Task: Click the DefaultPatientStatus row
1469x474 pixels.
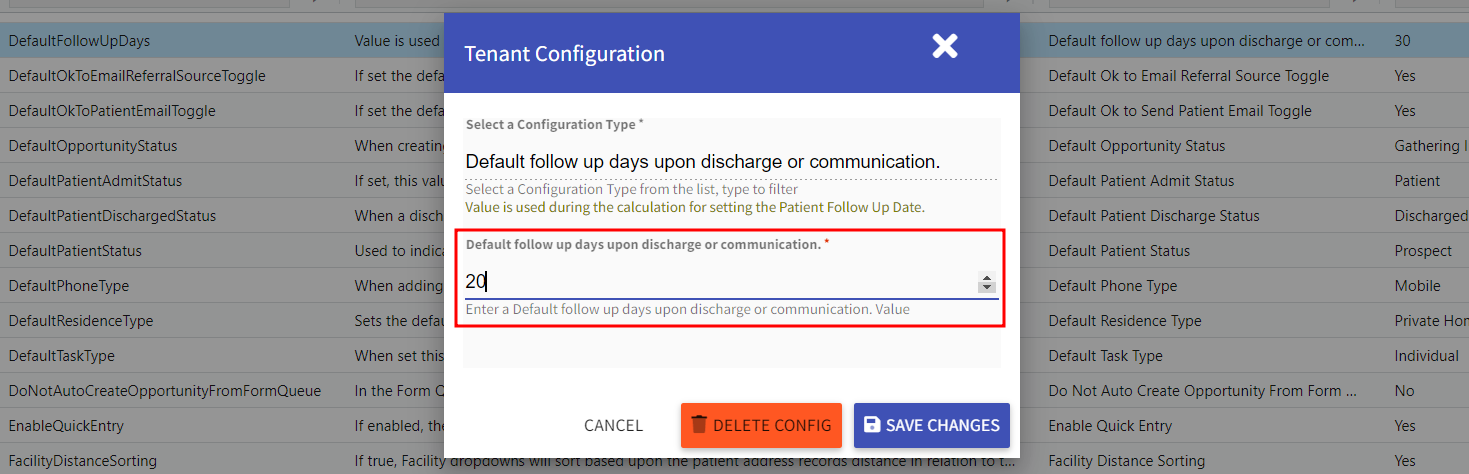Action: point(75,251)
